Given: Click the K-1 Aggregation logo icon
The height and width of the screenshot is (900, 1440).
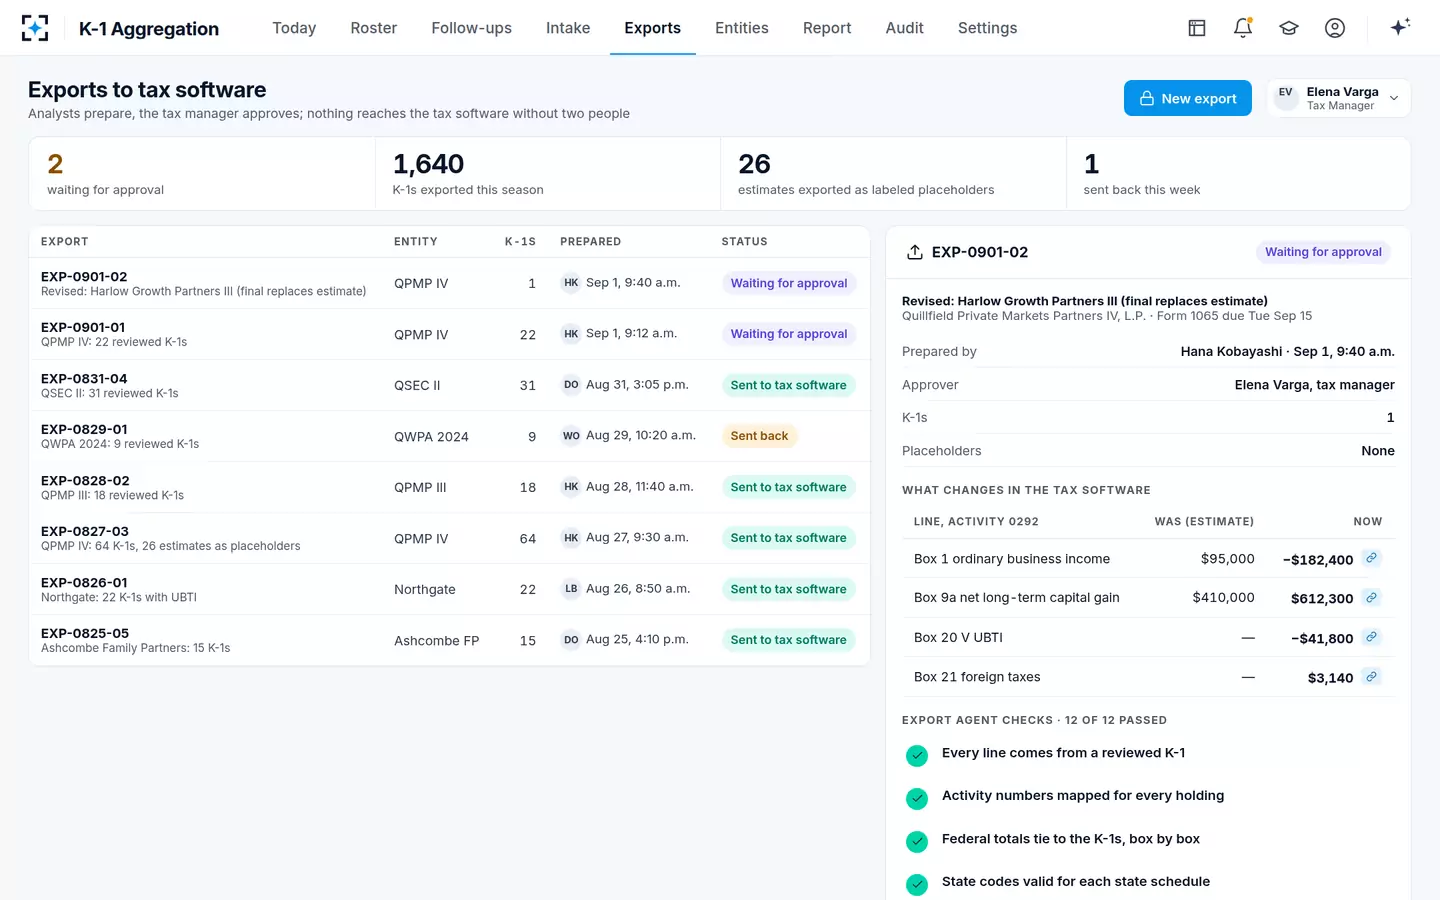Looking at the screenshot, I should point(35,28).
